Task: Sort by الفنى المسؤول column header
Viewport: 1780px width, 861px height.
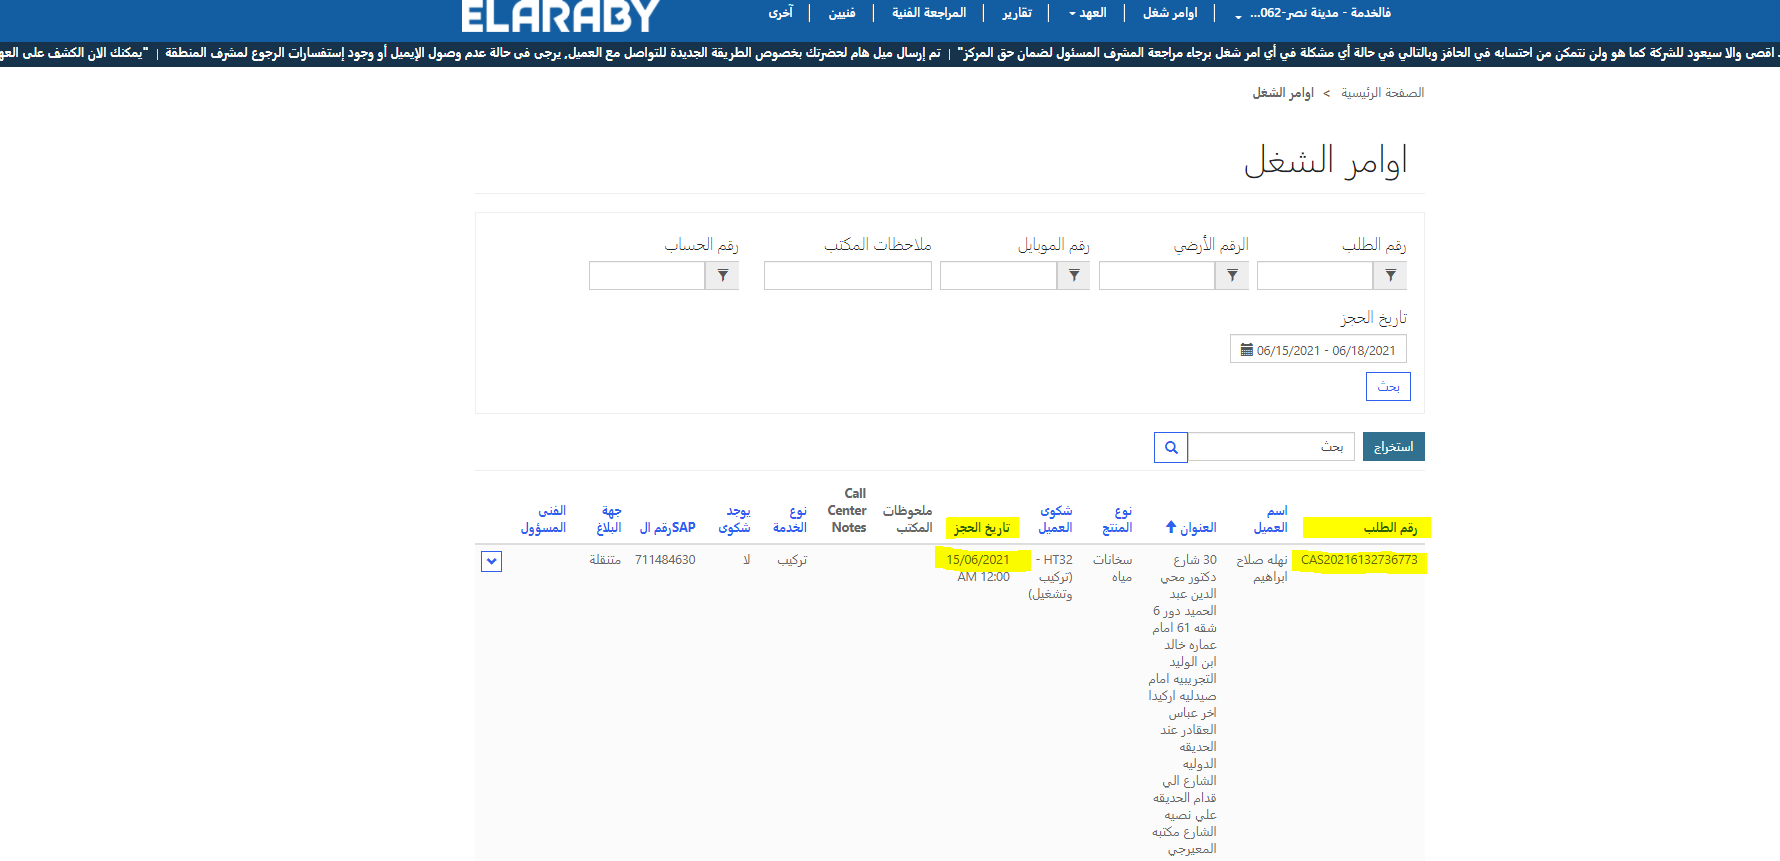Action: pos(543,519)
